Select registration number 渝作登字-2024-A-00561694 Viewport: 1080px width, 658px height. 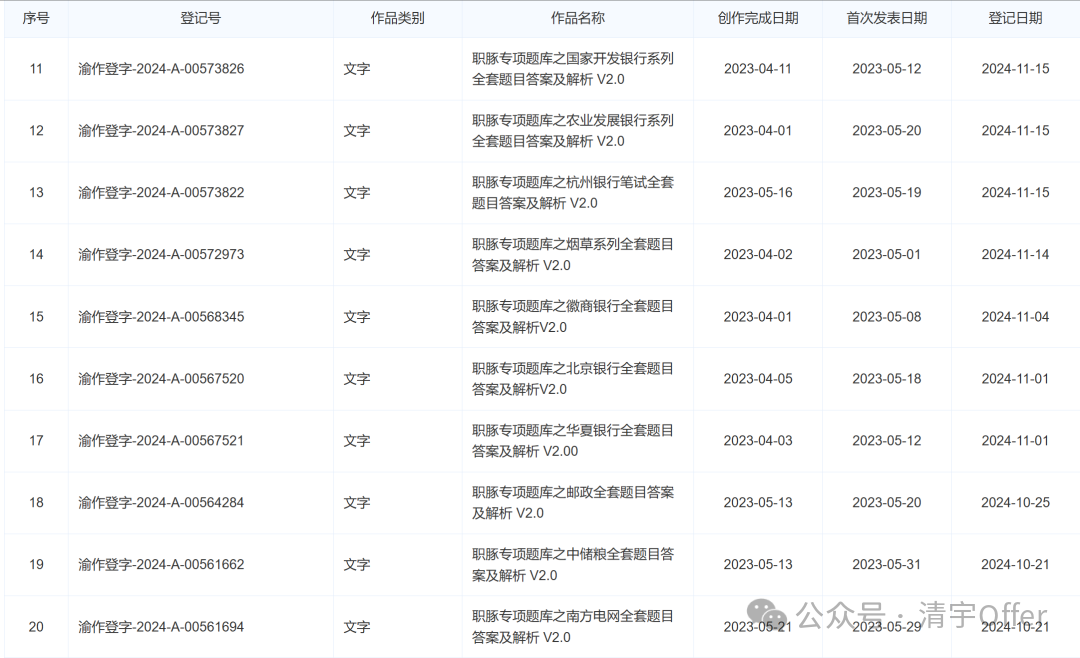coord(161,627)
